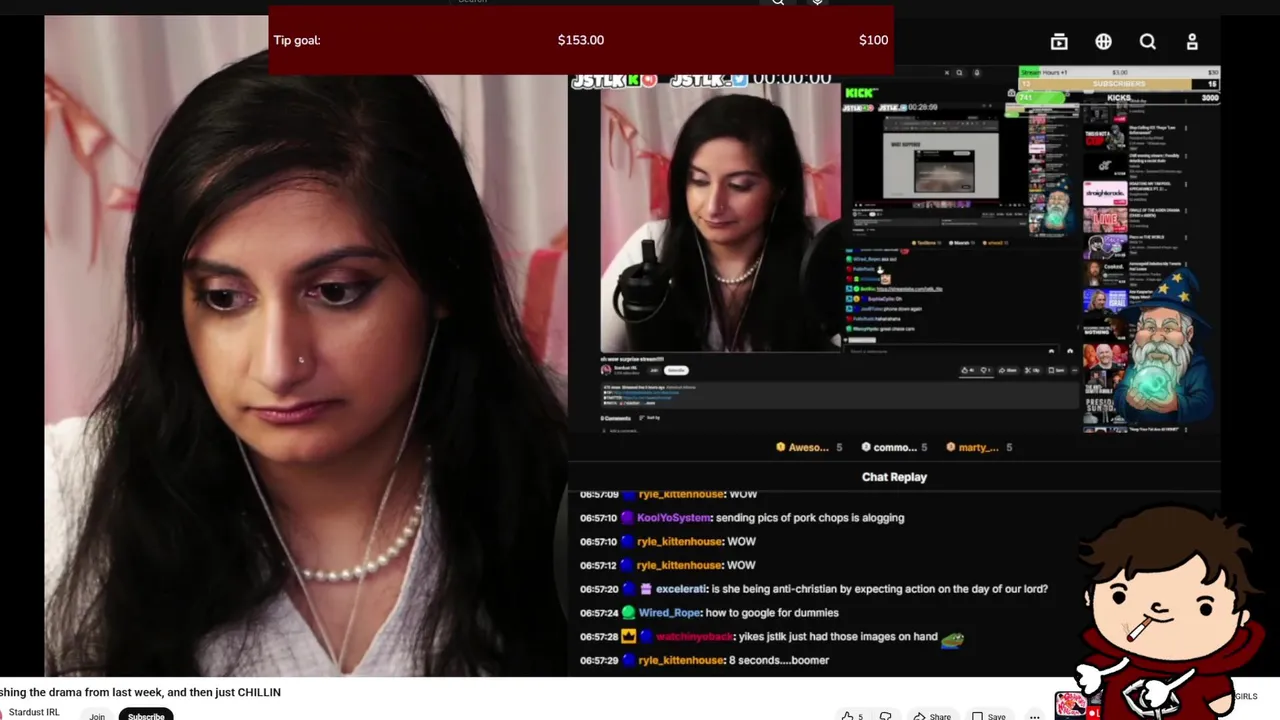The image size is (1280, 720).
Task: Click the wizard avatar overlay image
Action: 1165,348
